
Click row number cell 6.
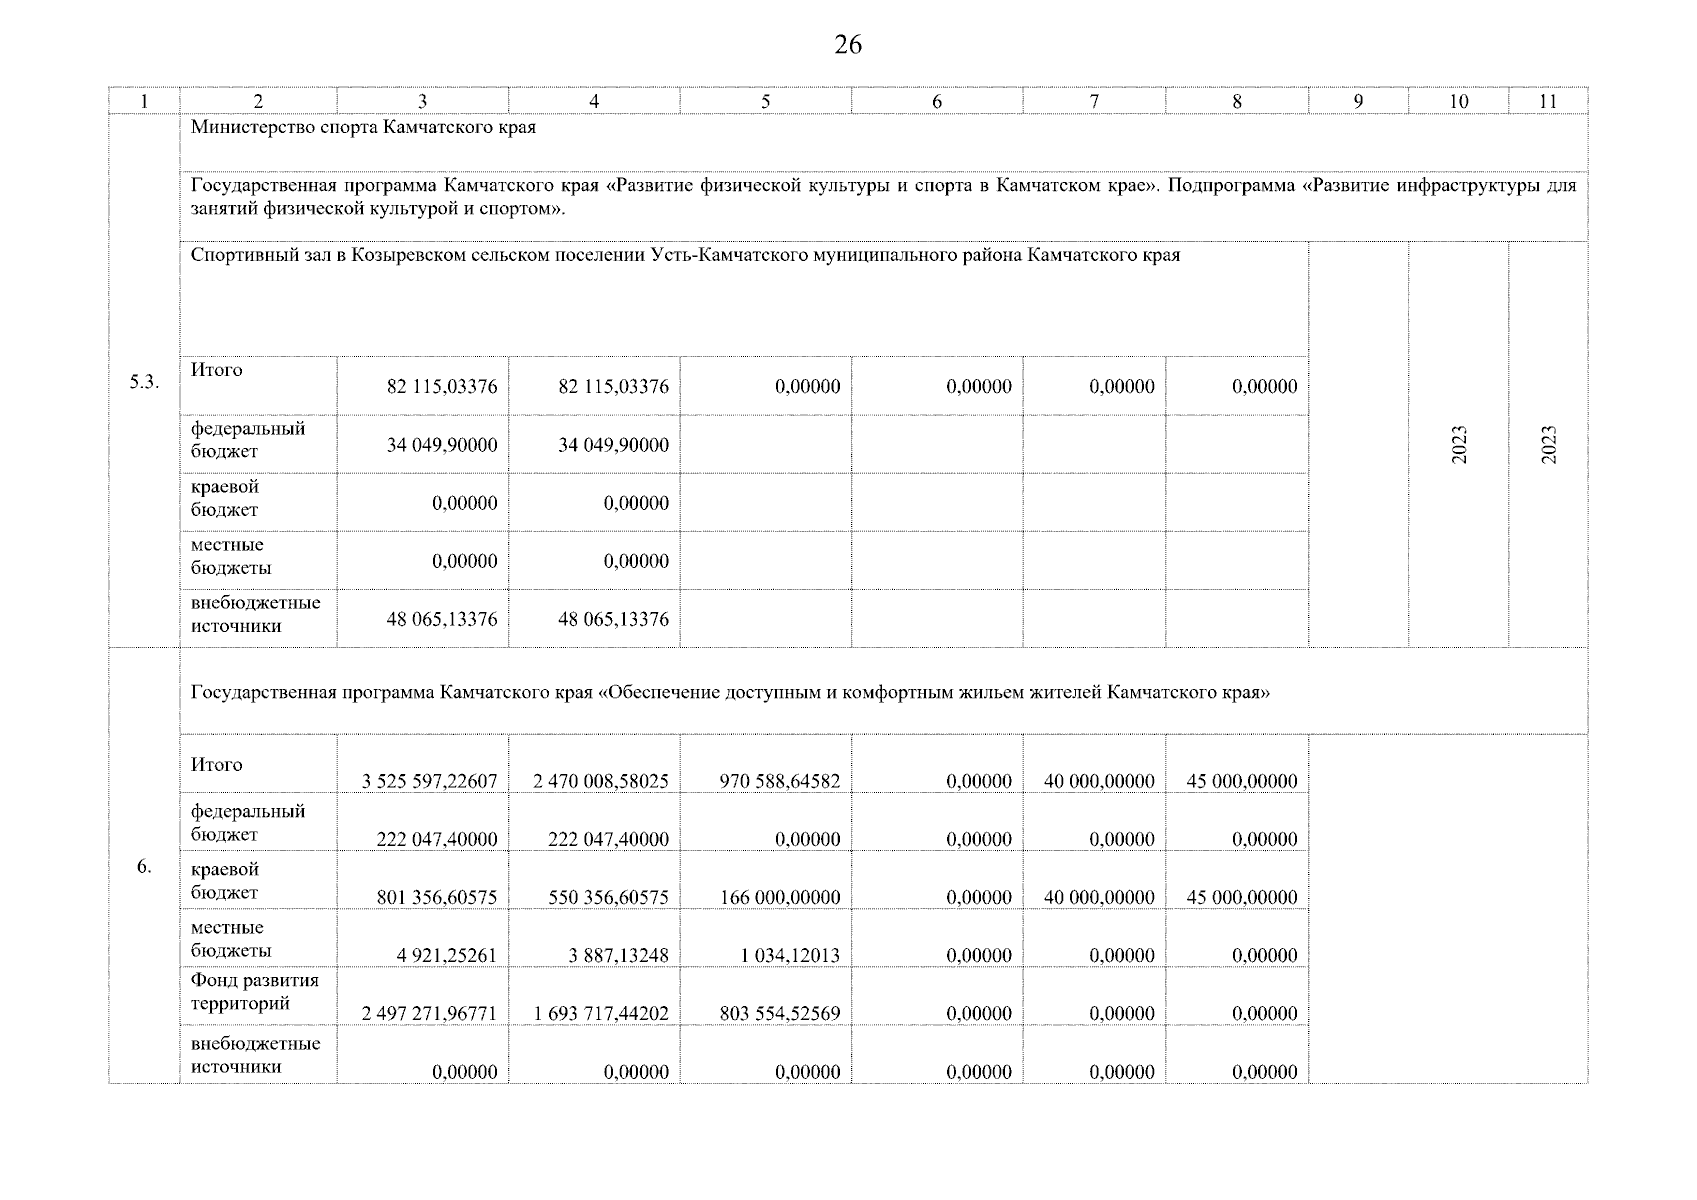click(x=144, y=866)
